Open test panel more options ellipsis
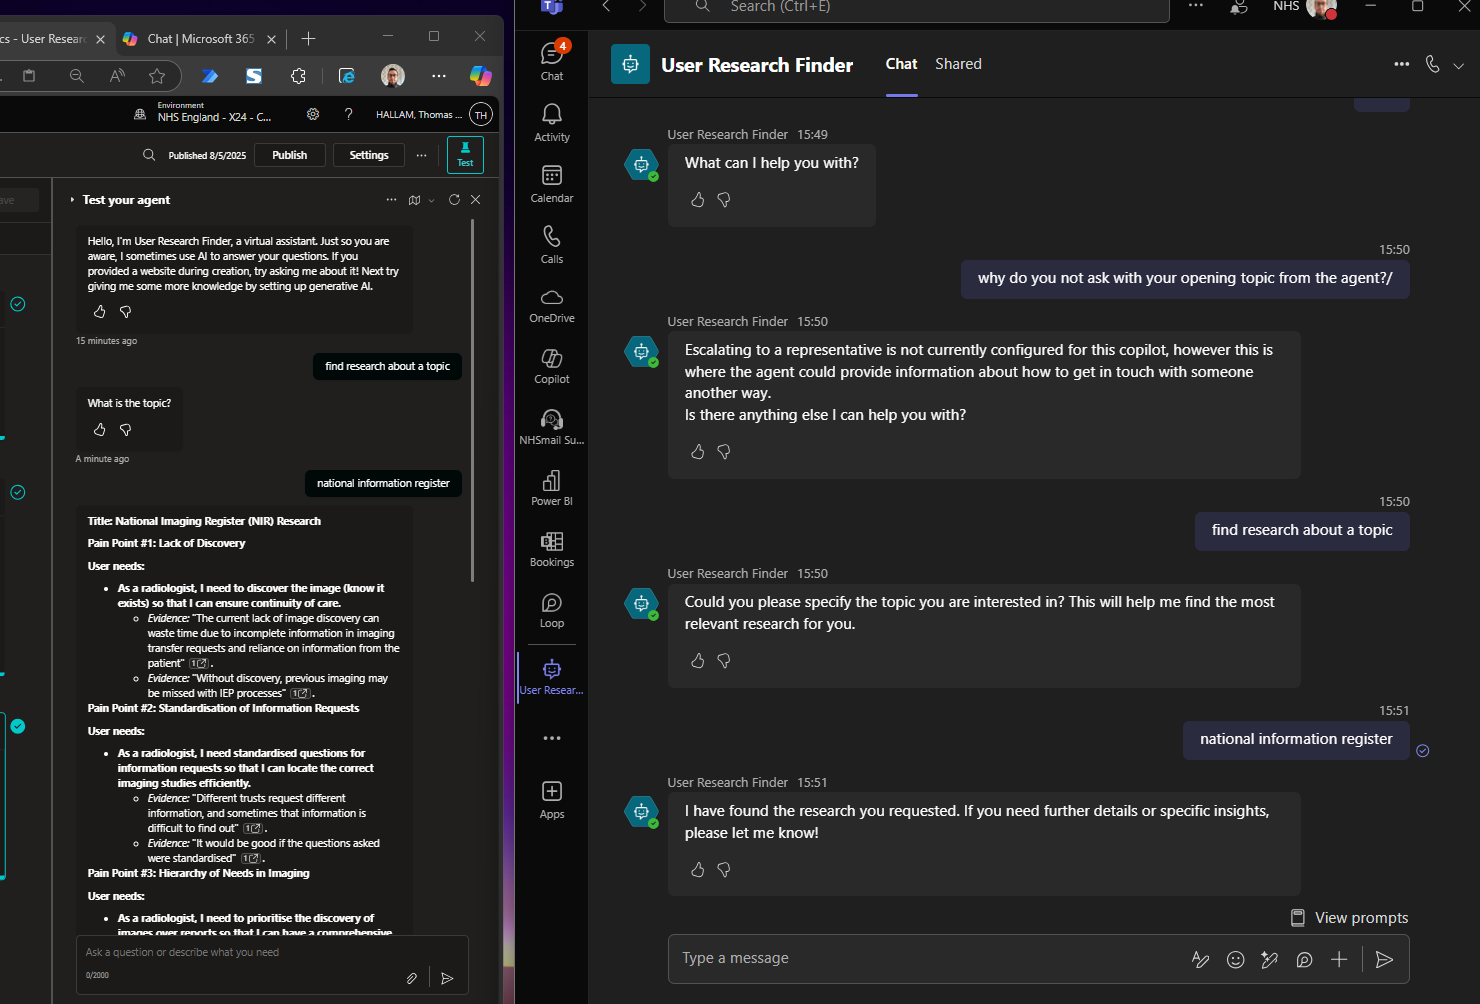The width and height of the screenshot is (1480, 1004). [391, 200]
